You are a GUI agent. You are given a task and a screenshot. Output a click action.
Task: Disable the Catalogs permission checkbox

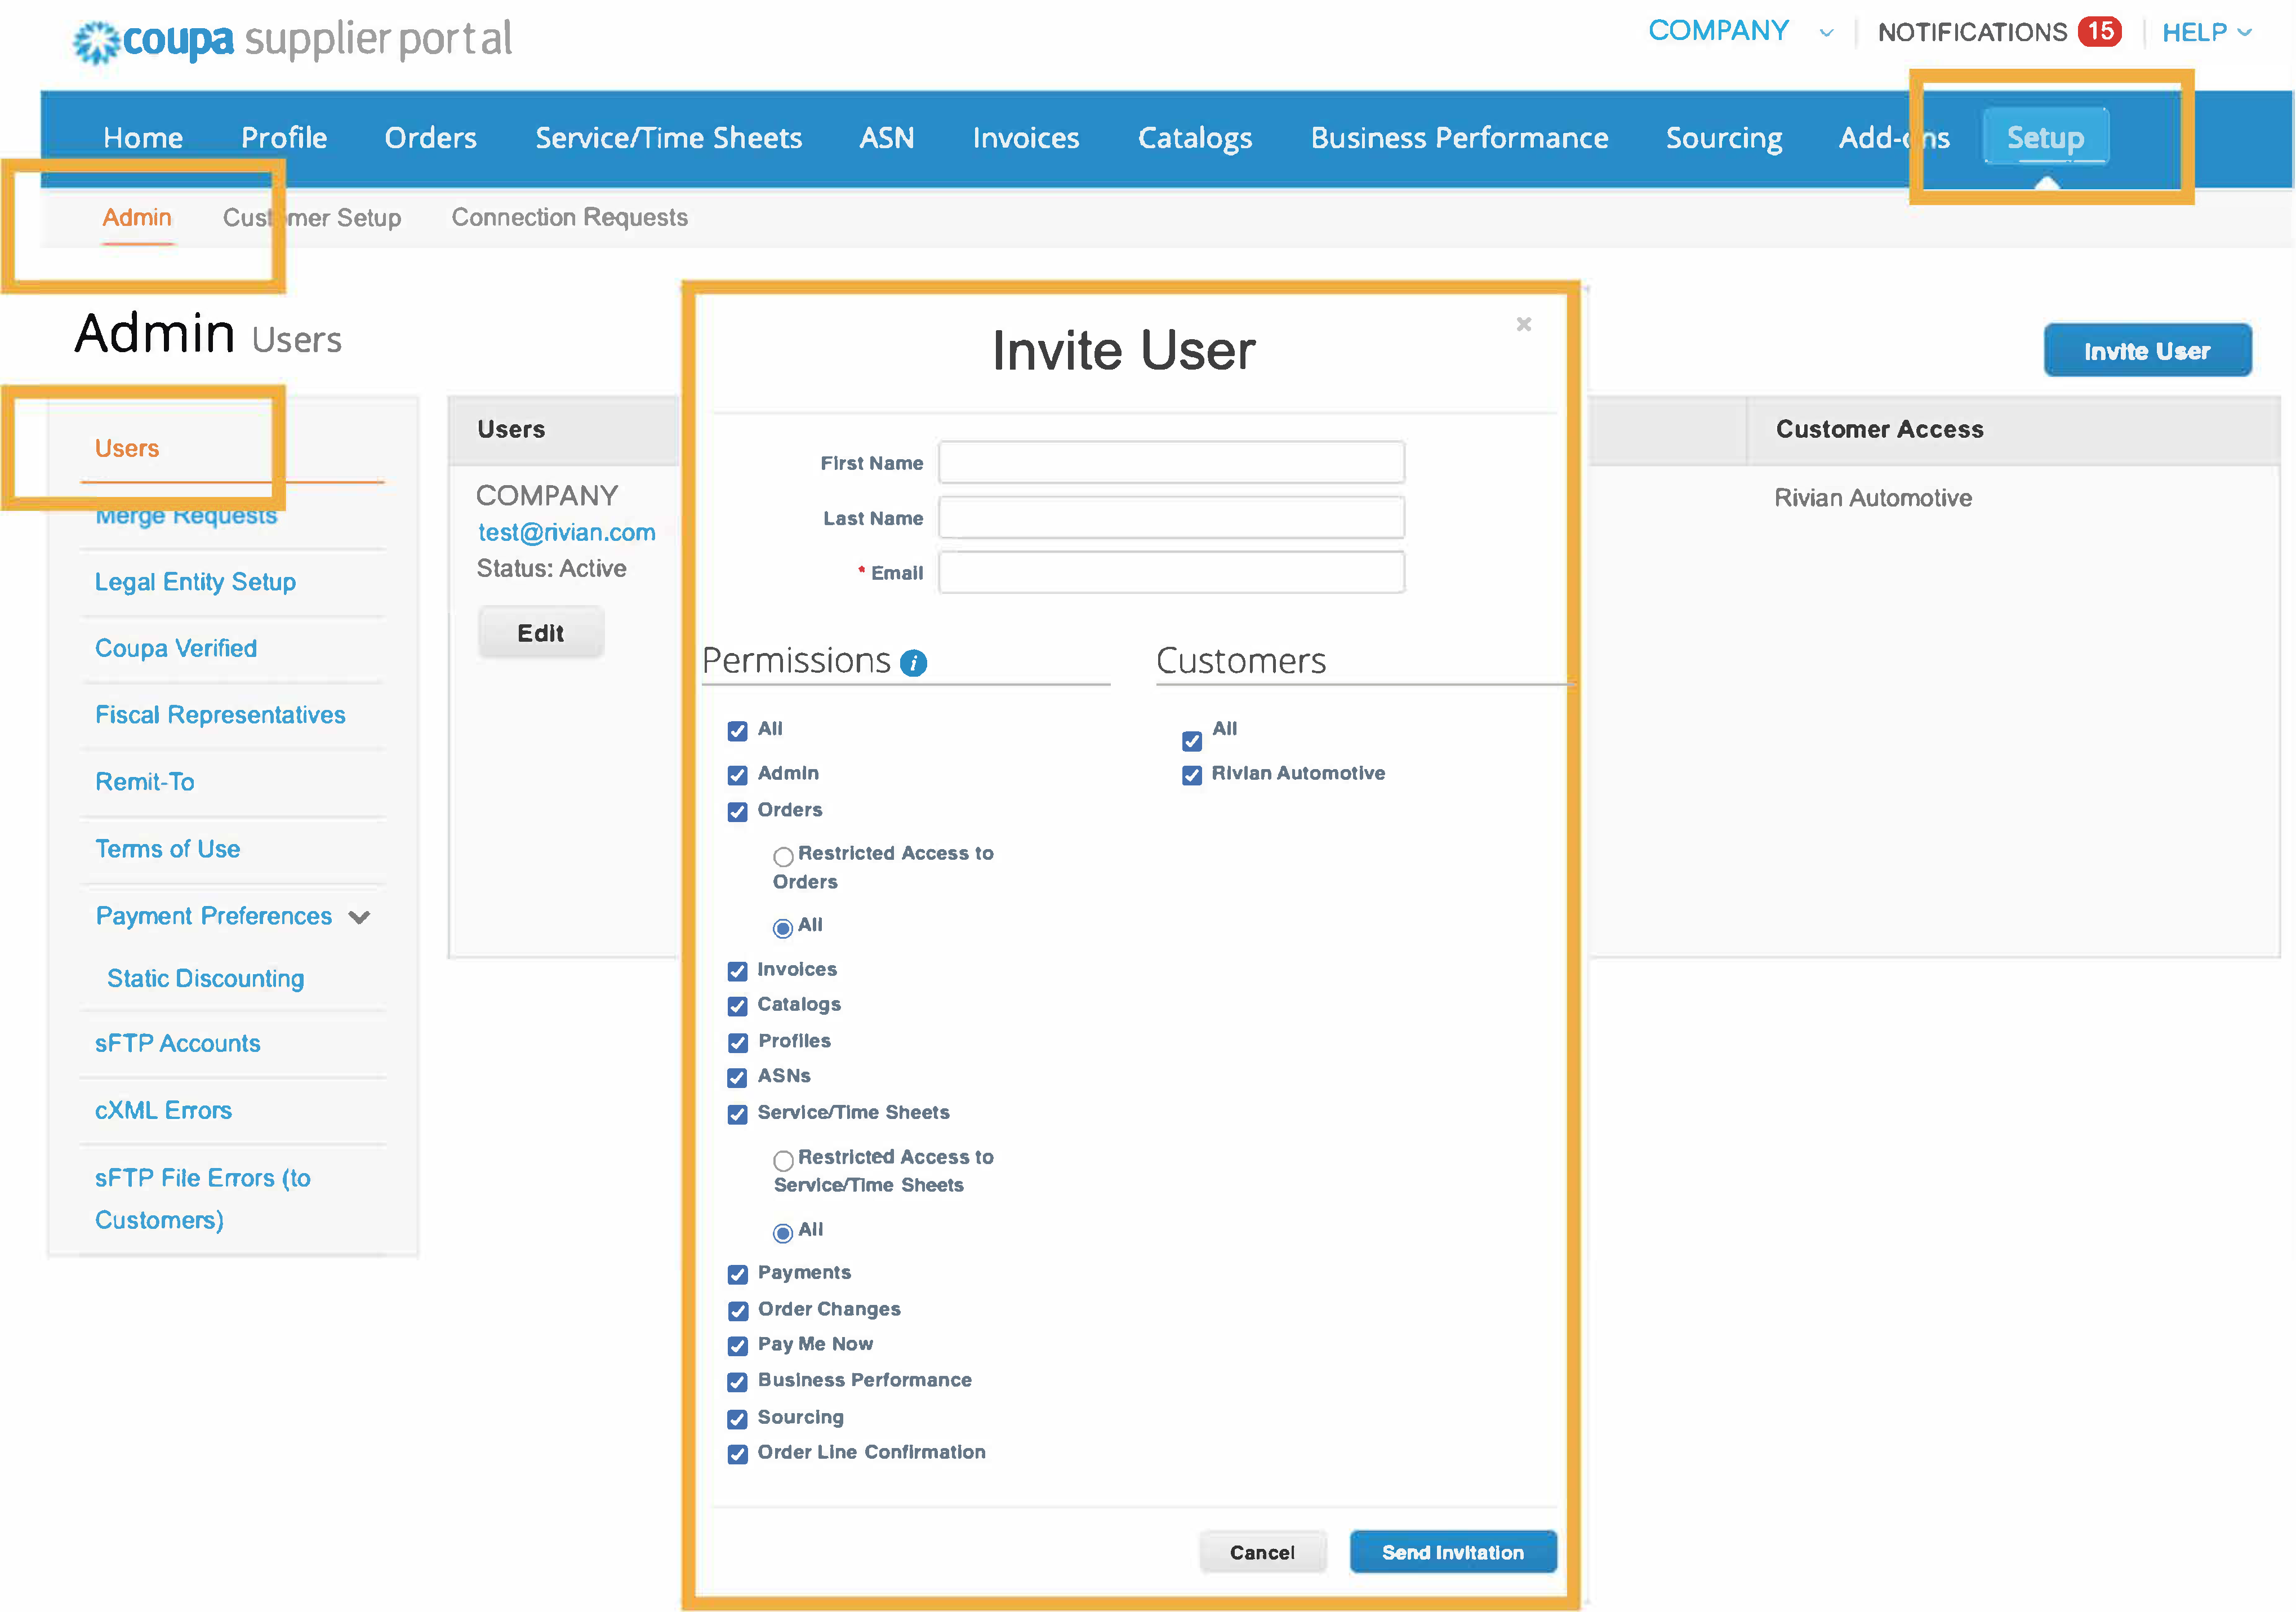point(738,1006)
